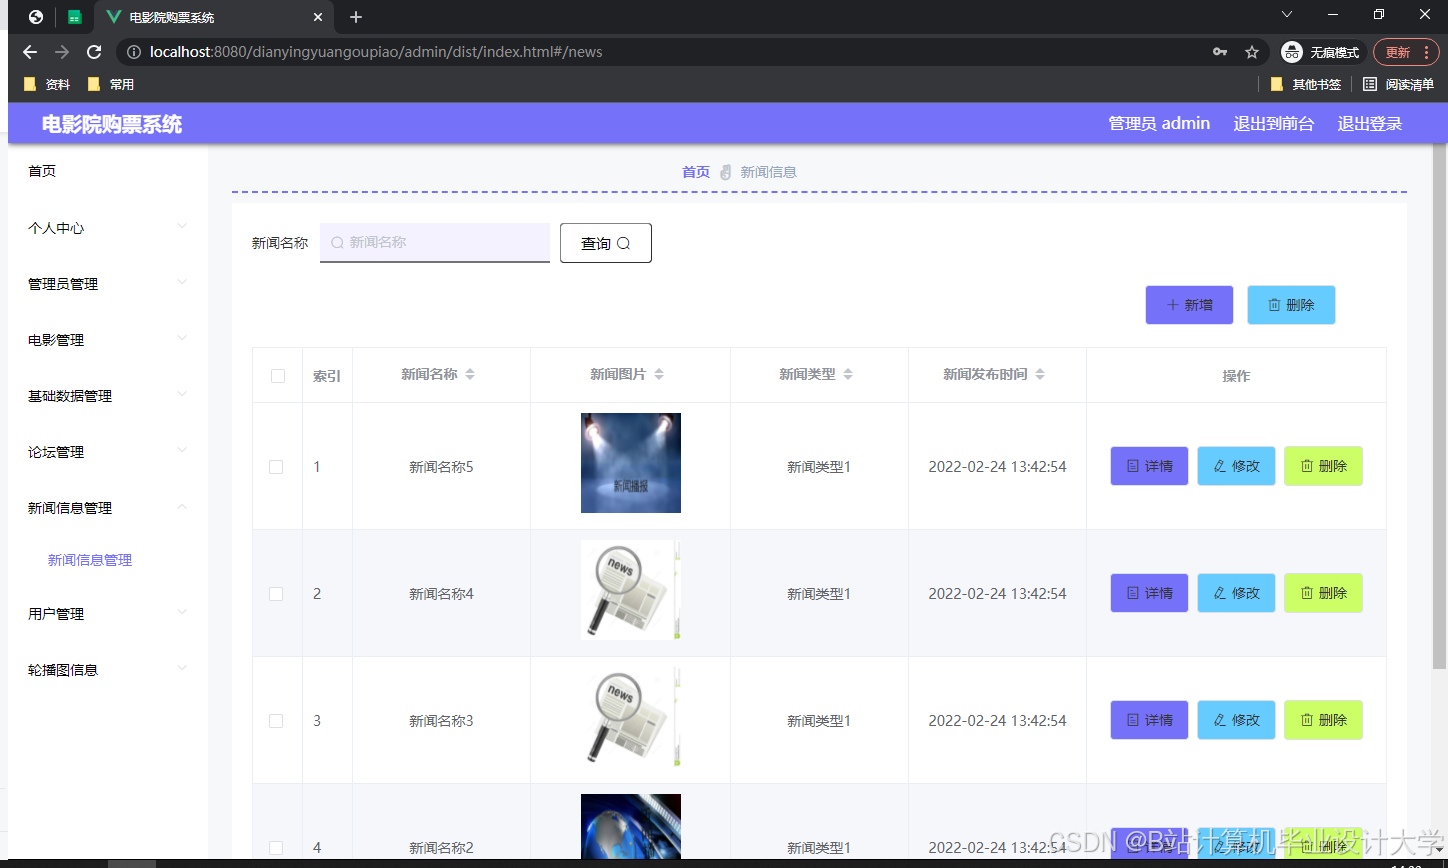Viewport: 1448px width, 868px height.
Task: Click 详情 for 新闻名称3 row
Action: [x=1149, y=720]
